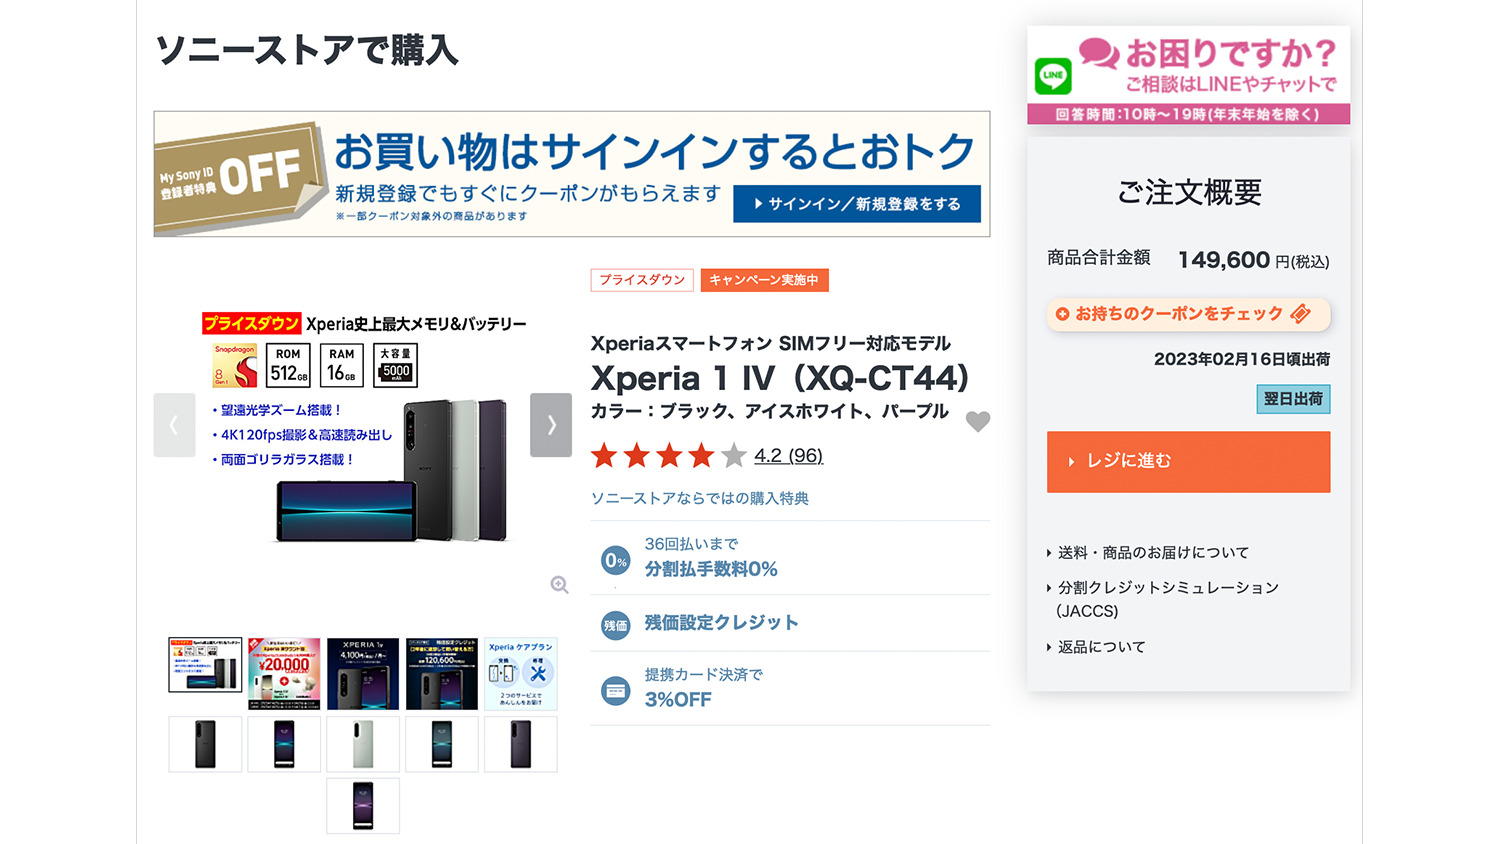Click the 0% installment fee icon
Screen dimensions: 1500x844
coord(616,560)
